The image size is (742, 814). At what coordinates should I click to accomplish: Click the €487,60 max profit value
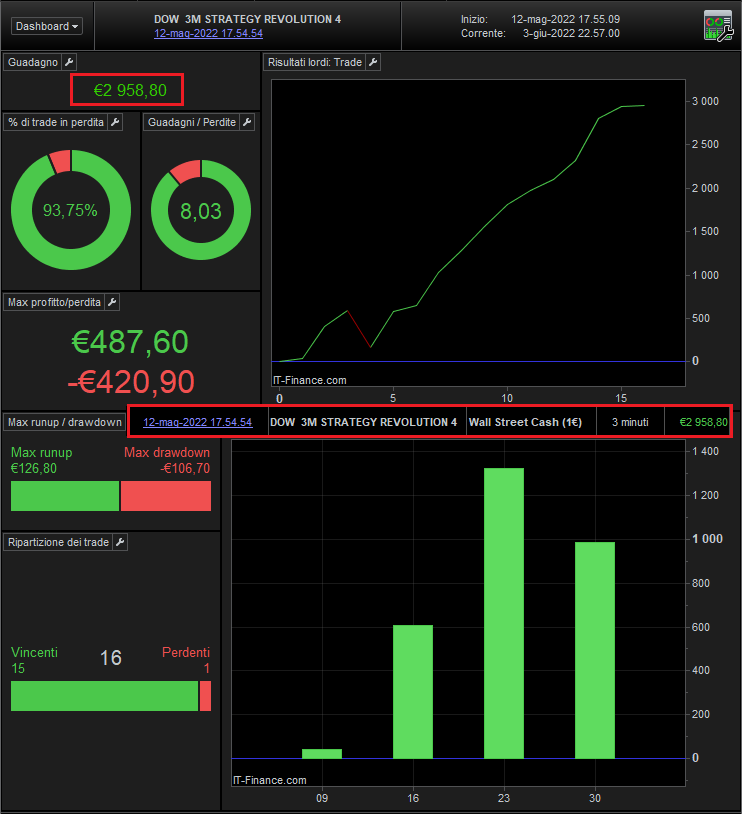pyautogui.click(x=130, y=342)
